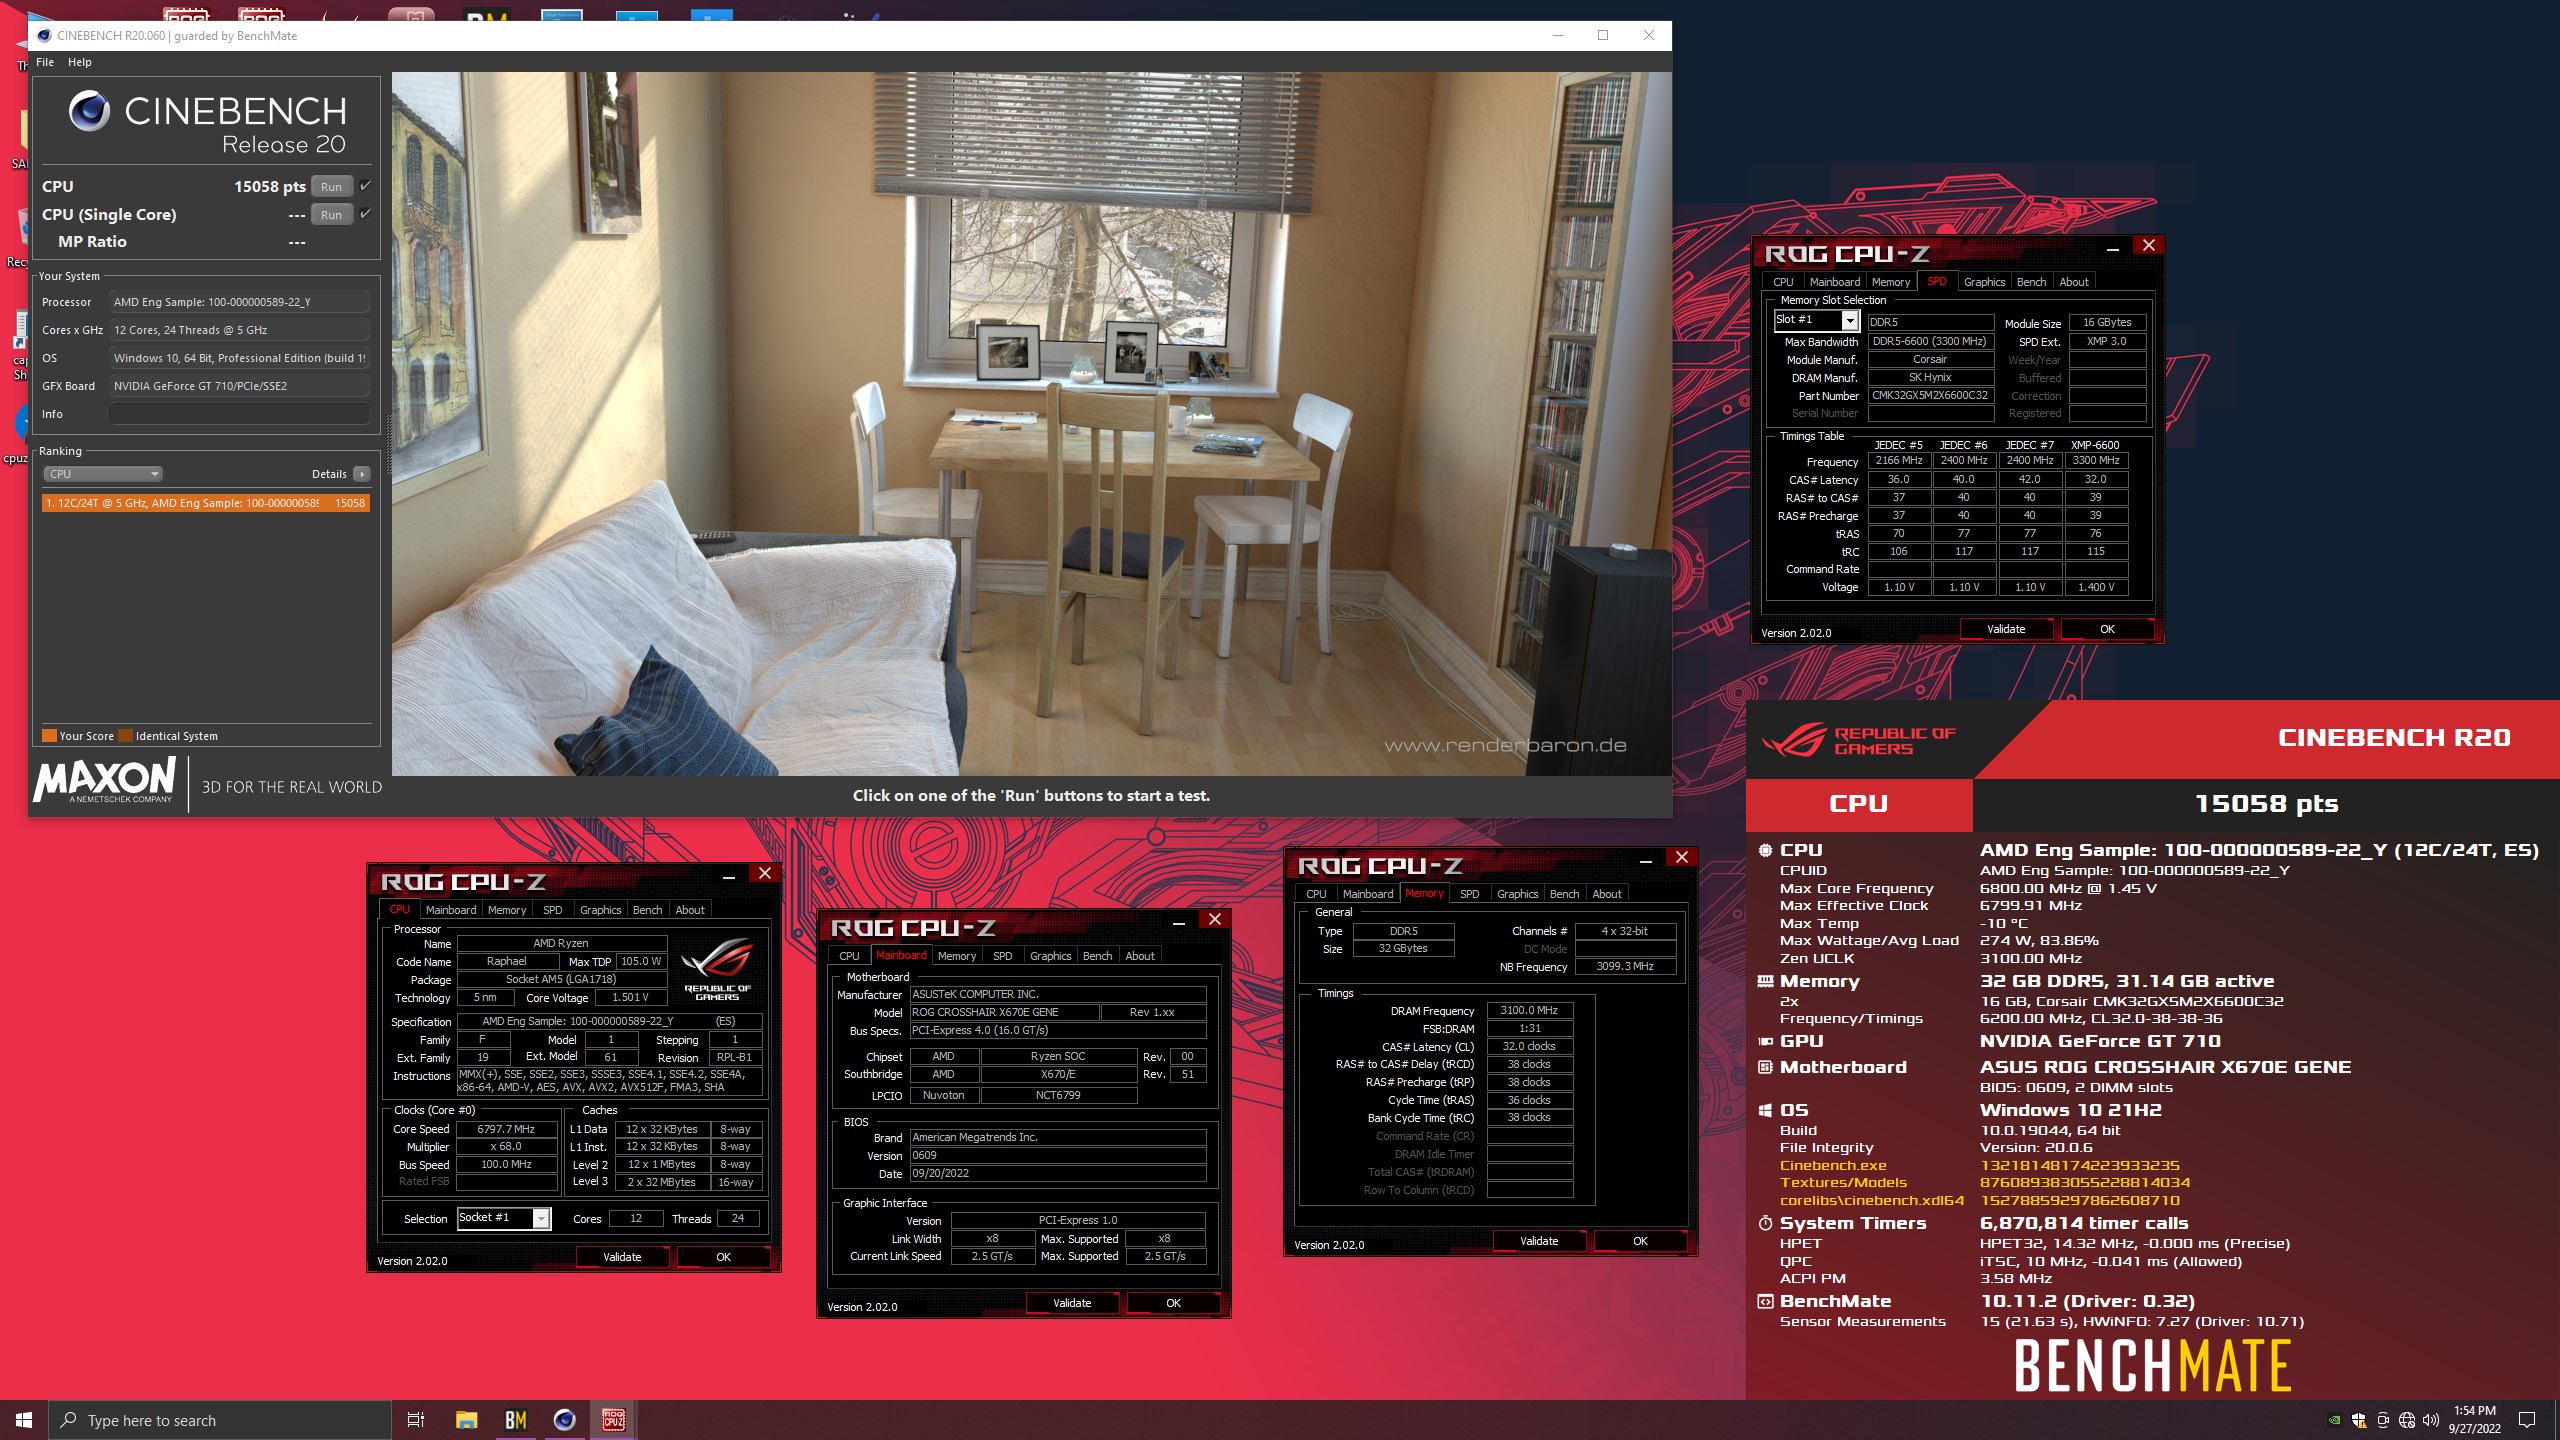Select the CPU tab in the CPU-Z Memory window
Viewport: 2560px width, 1440px height.
(1316, 894)
